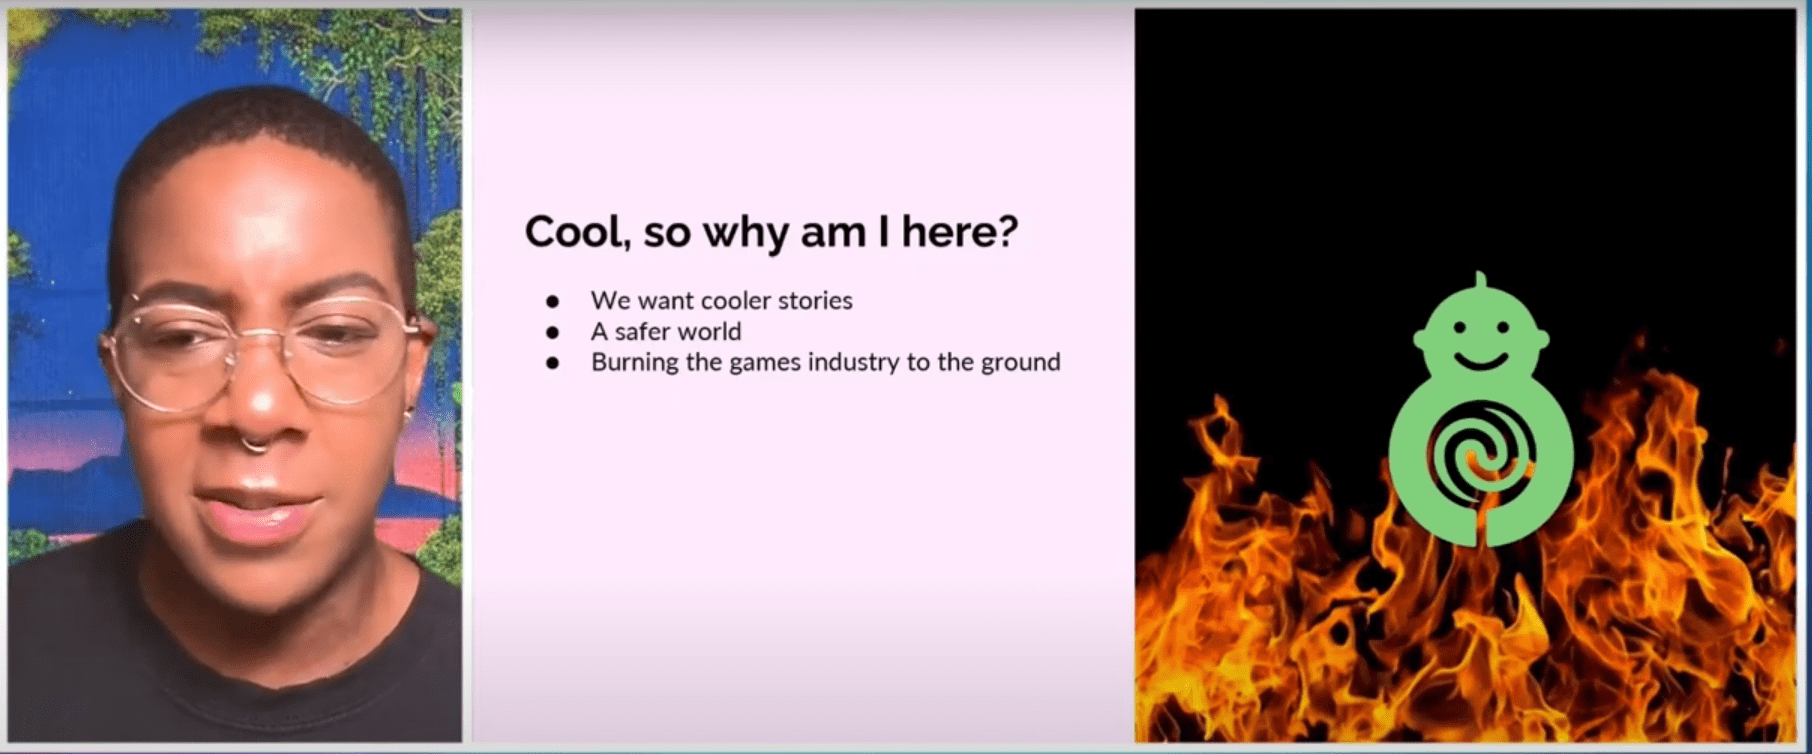Click the bullet dot before 'A safer world'
Image resolution: width=1812 pixels, height=754 pixels.
[552, 332]
